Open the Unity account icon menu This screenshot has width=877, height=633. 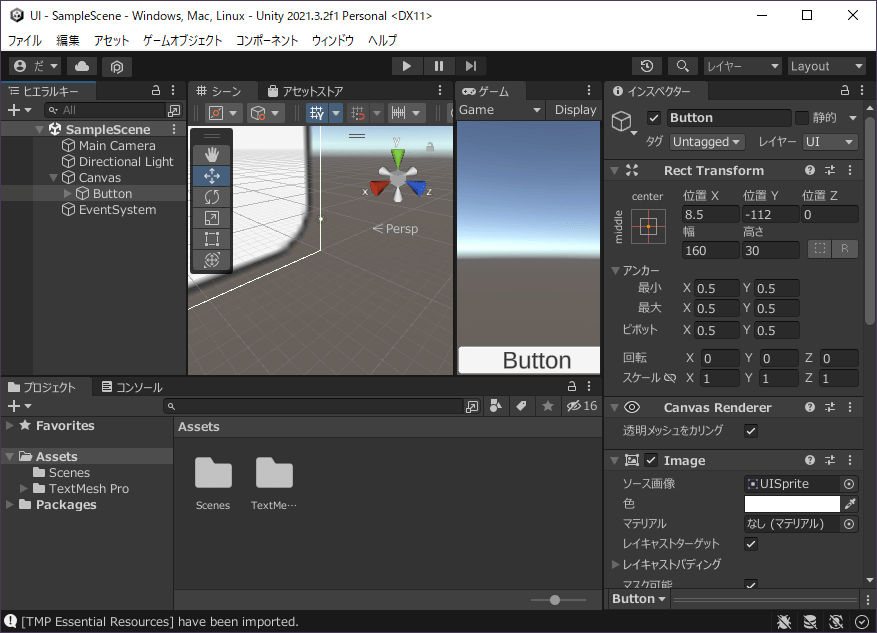pyautogui.click(x=35, y=66)
